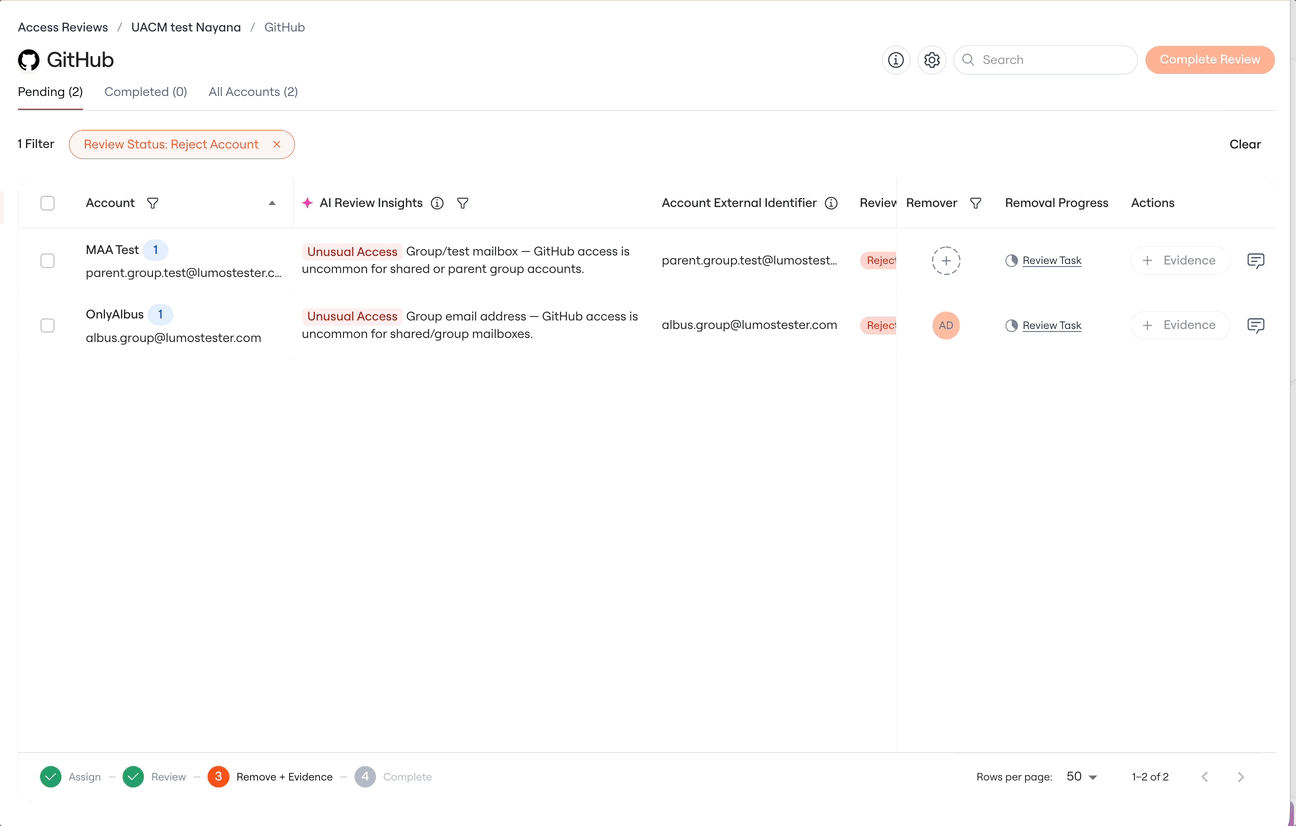
Task: Click the Assign step in progress tracker
Action: (70, 777)
